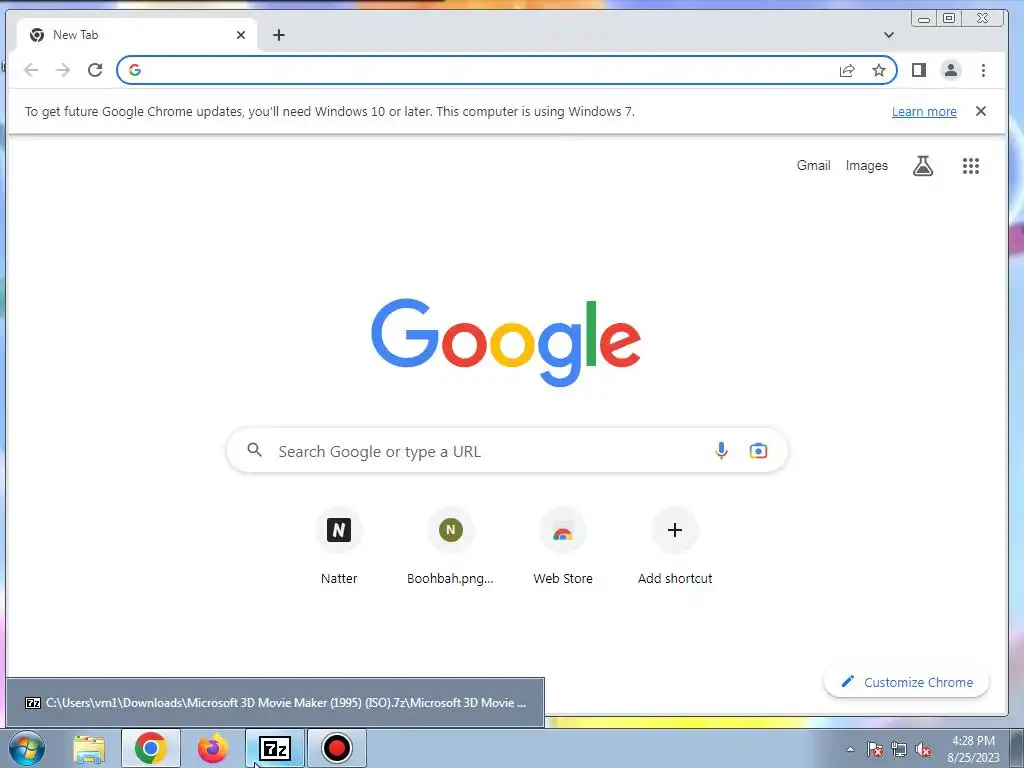Open the side panel icon
Image resolution: width=1024 pixels, height=768 pixels.
919,70
